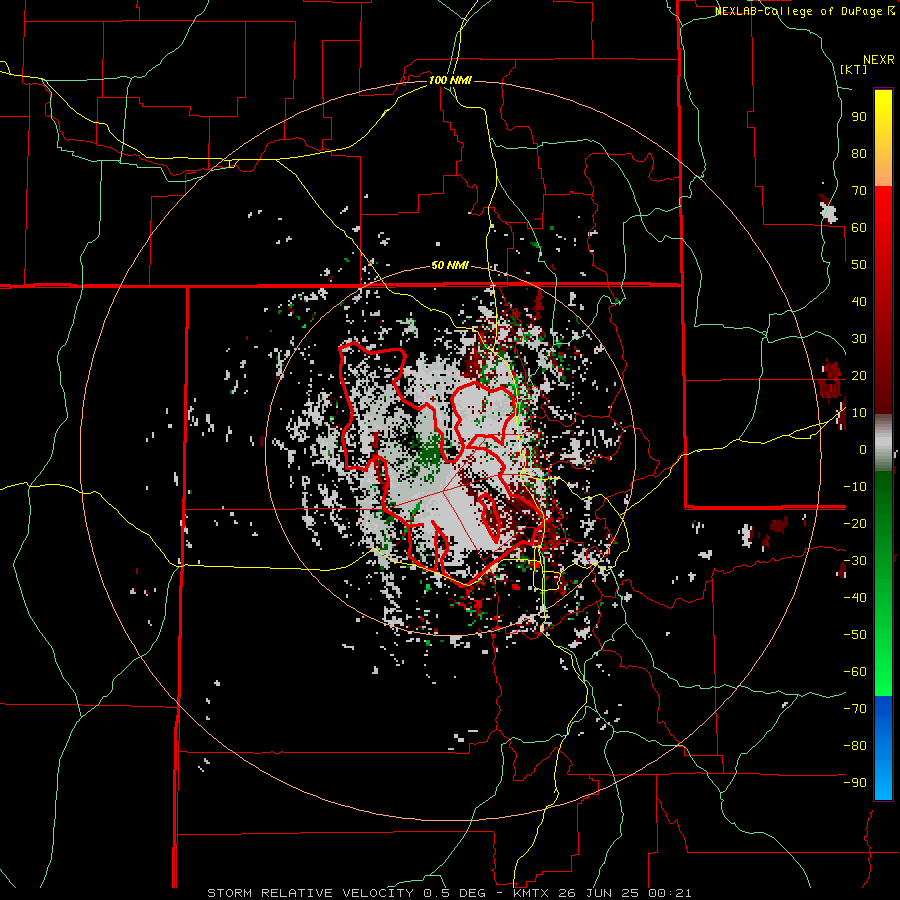900x900 pixels.
Task: Select the 10 value on the velocity scale
Action: pos(859,413)
